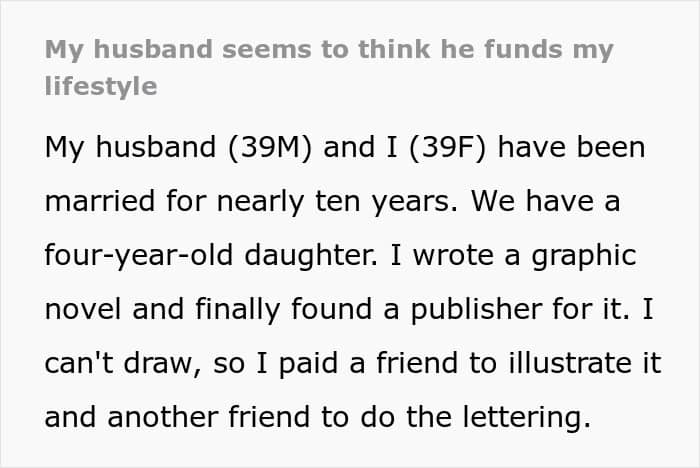This screenshot has height=468, width=700.
Task: Click the "(39M)" age tag in the text
Action: [x=270, y=147]
